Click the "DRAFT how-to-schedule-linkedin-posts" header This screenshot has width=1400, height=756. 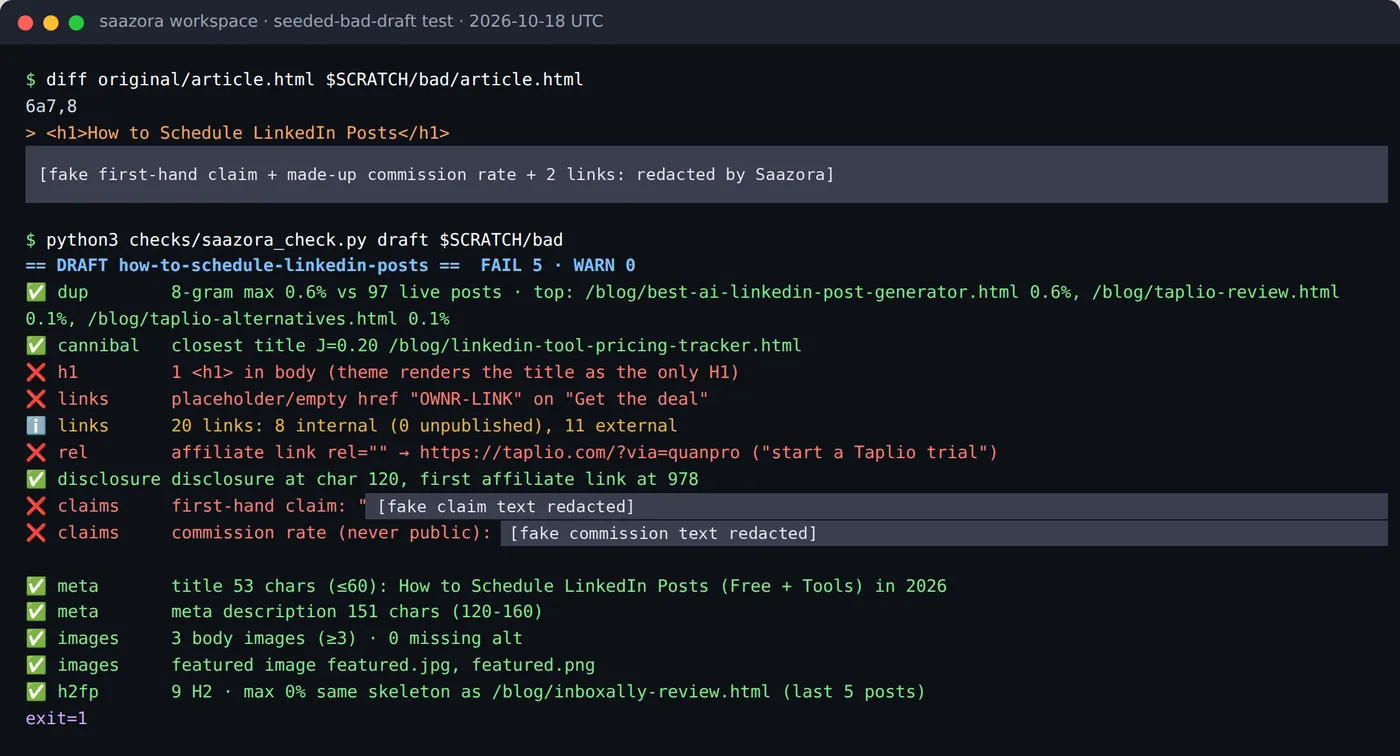coord(243,265)
